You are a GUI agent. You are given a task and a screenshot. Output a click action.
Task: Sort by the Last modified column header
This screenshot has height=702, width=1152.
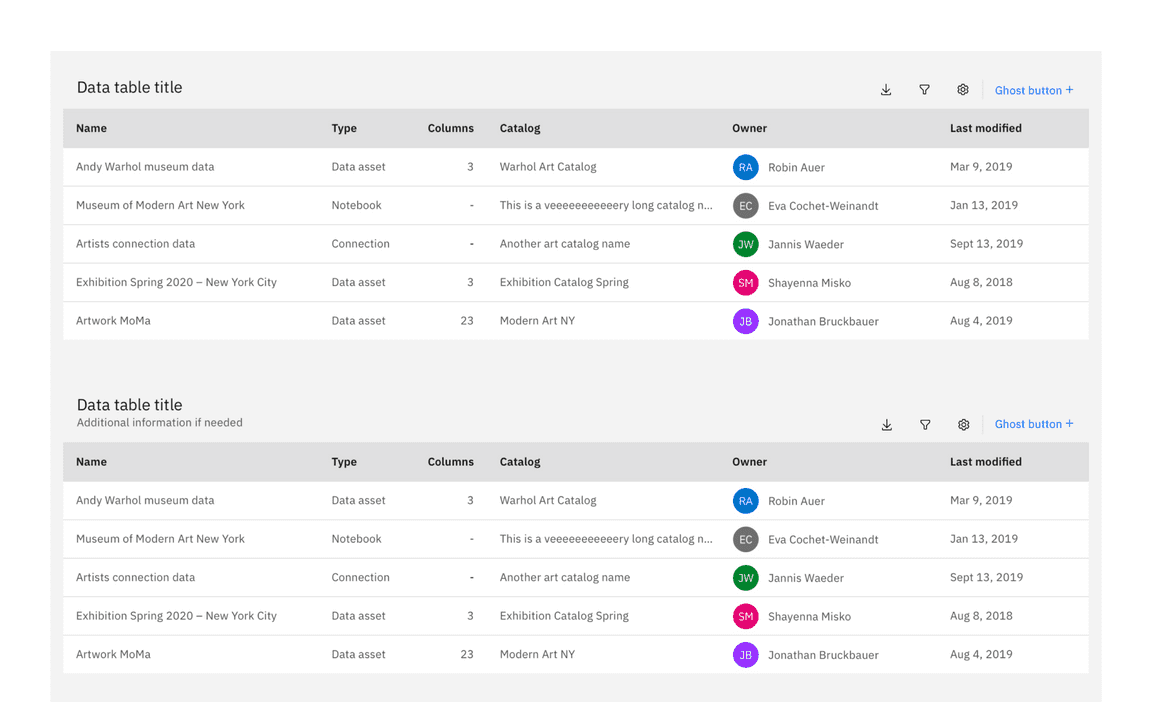click(986, 128)
